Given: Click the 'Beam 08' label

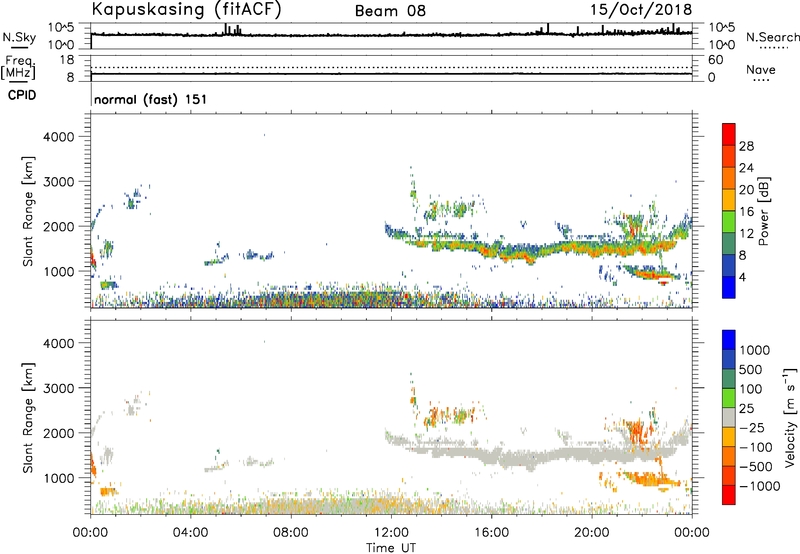Looking at the screenshot, I should click(390, 11).
